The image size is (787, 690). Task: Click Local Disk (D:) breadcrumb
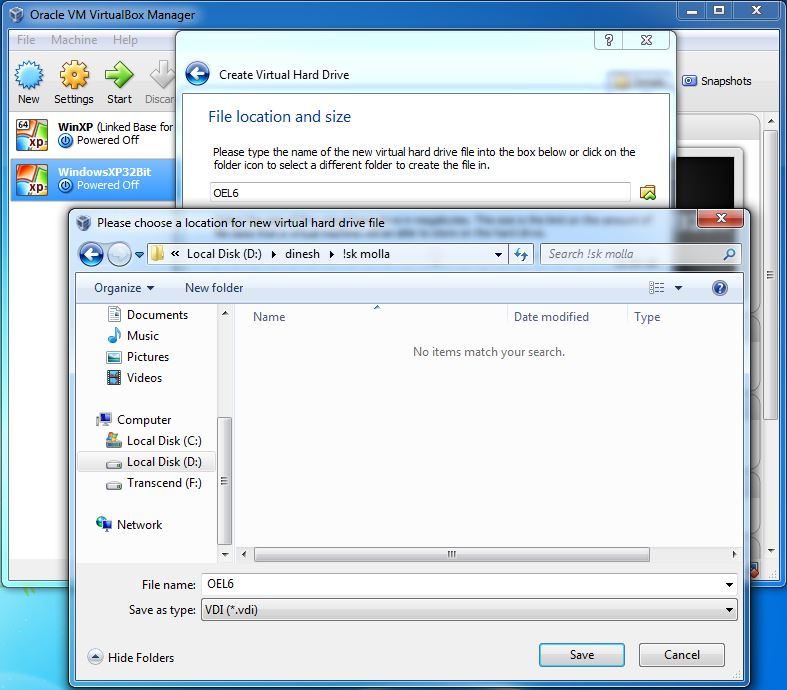(224, 254)
